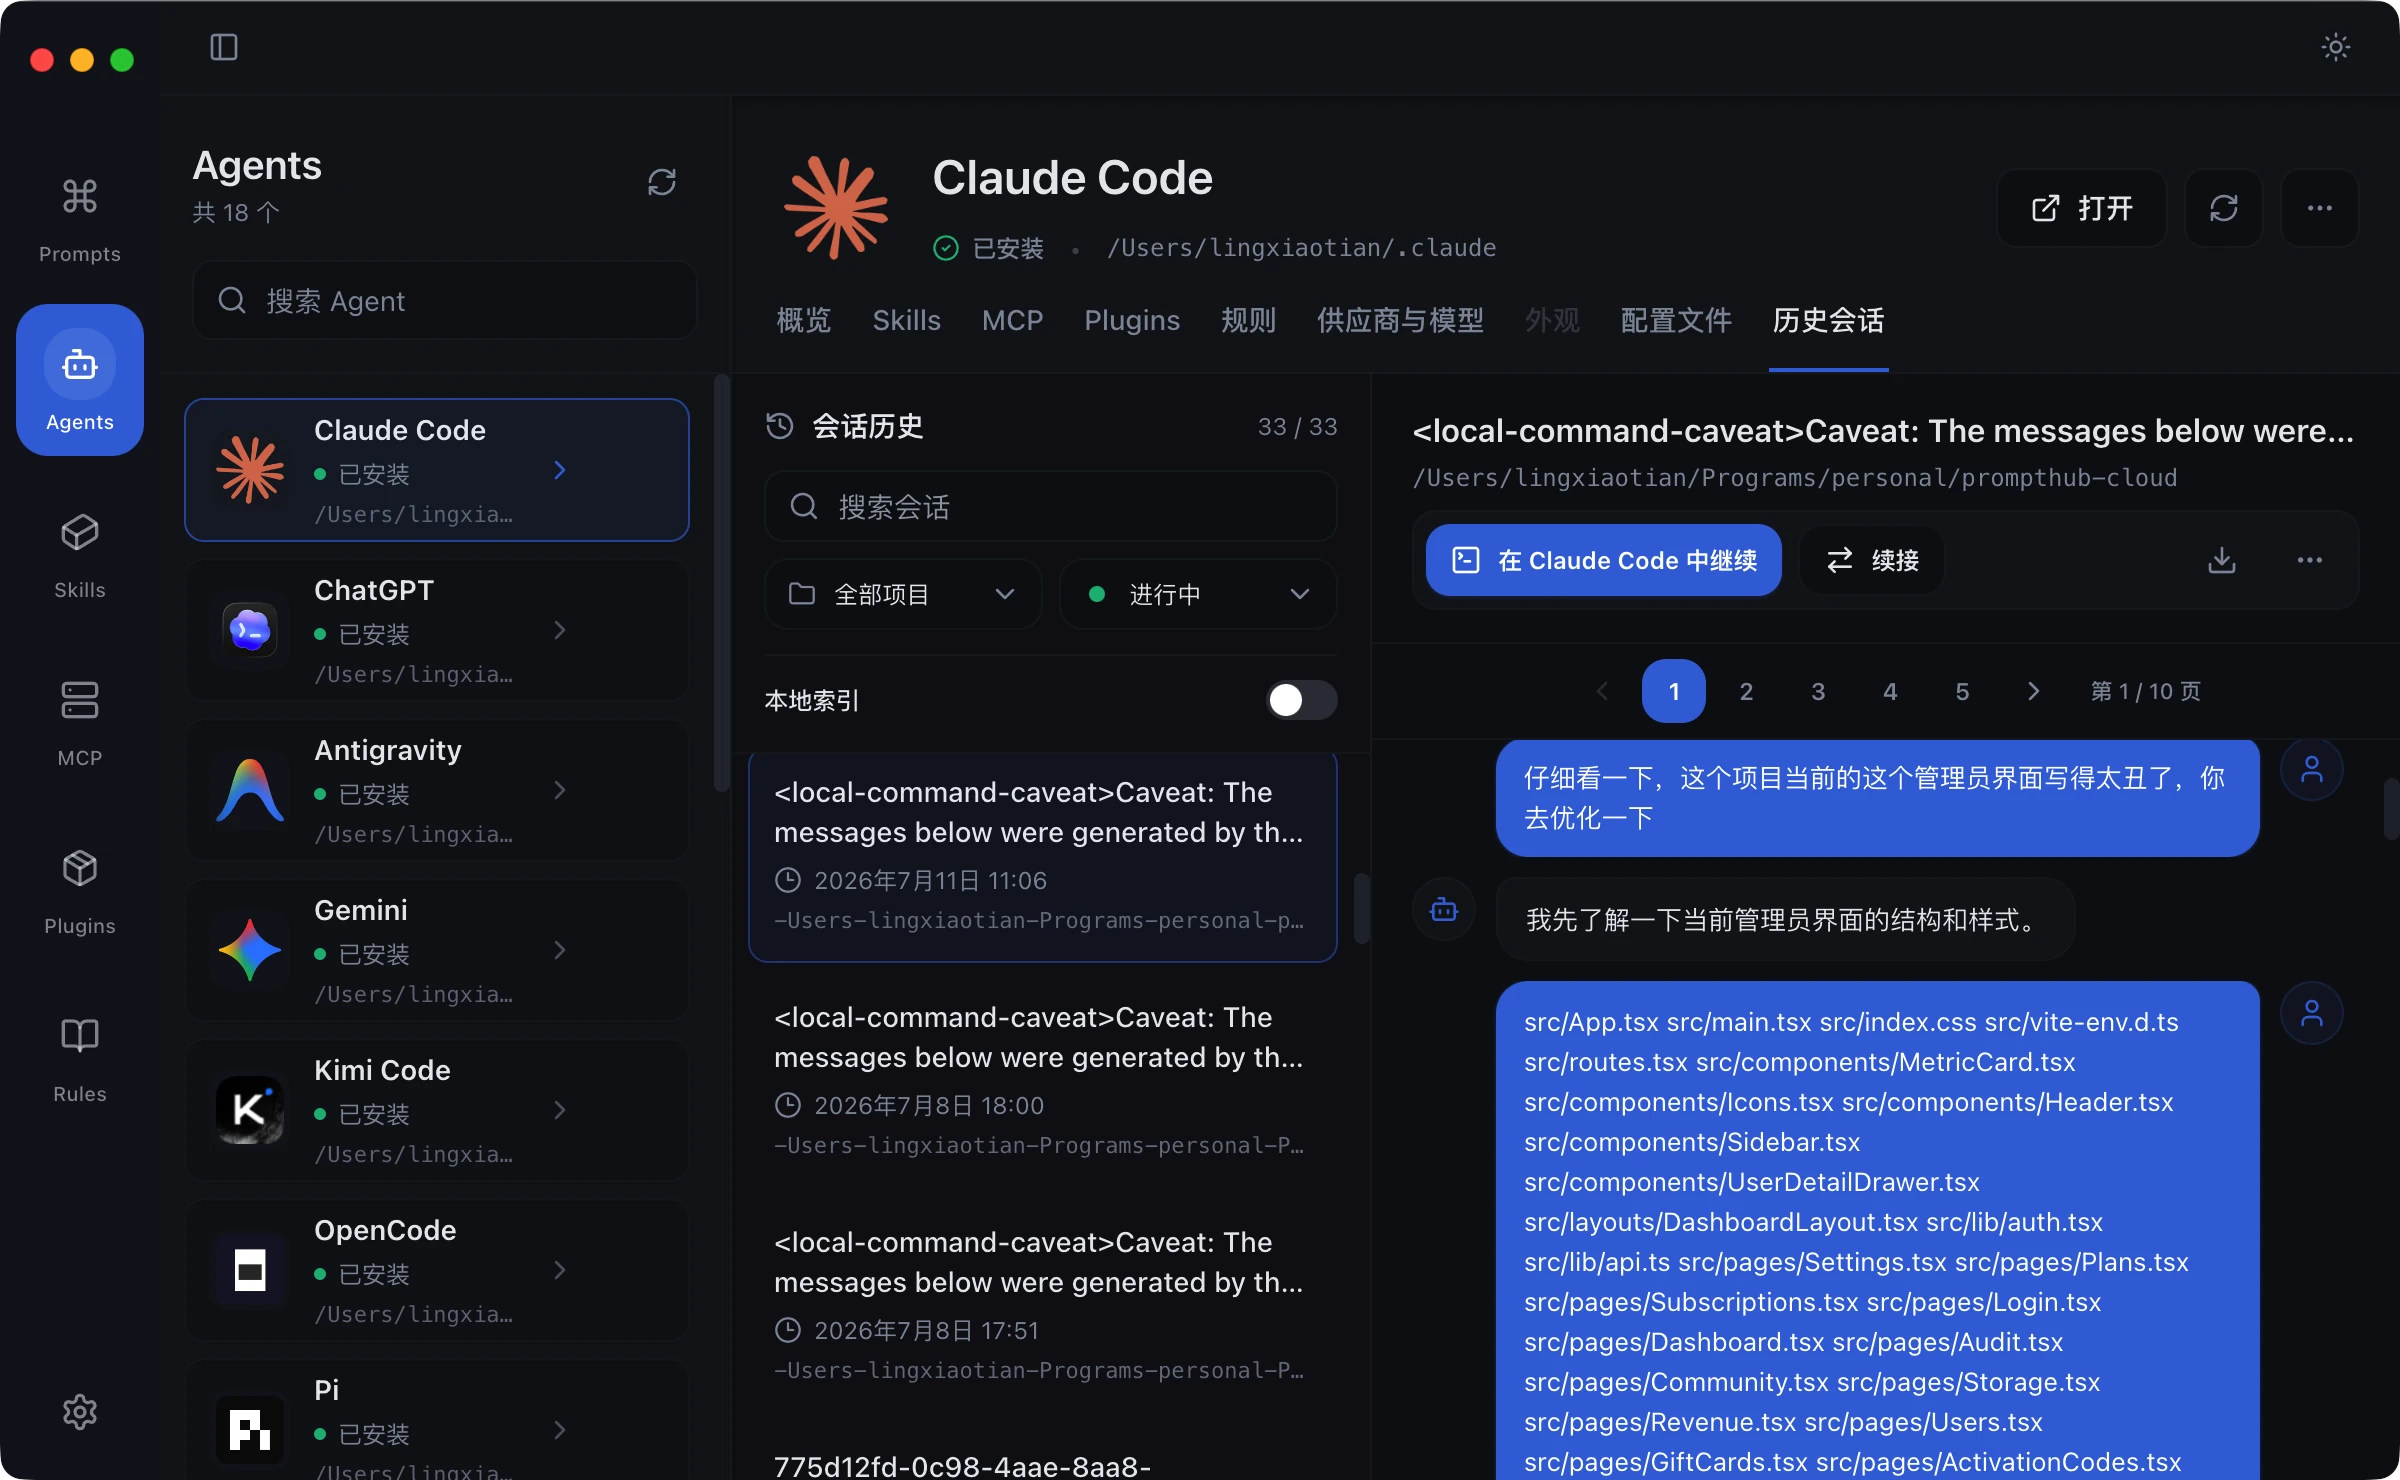Screen dimensions: 2400x1480
Task: Switch to the 配置文件 tab
Action: pos(1676,320)
